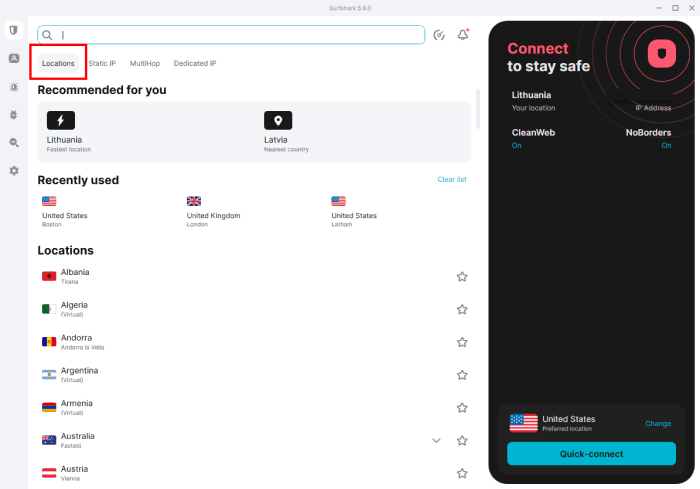Click the map pin nearest country icon

click(x=278, y=120)
